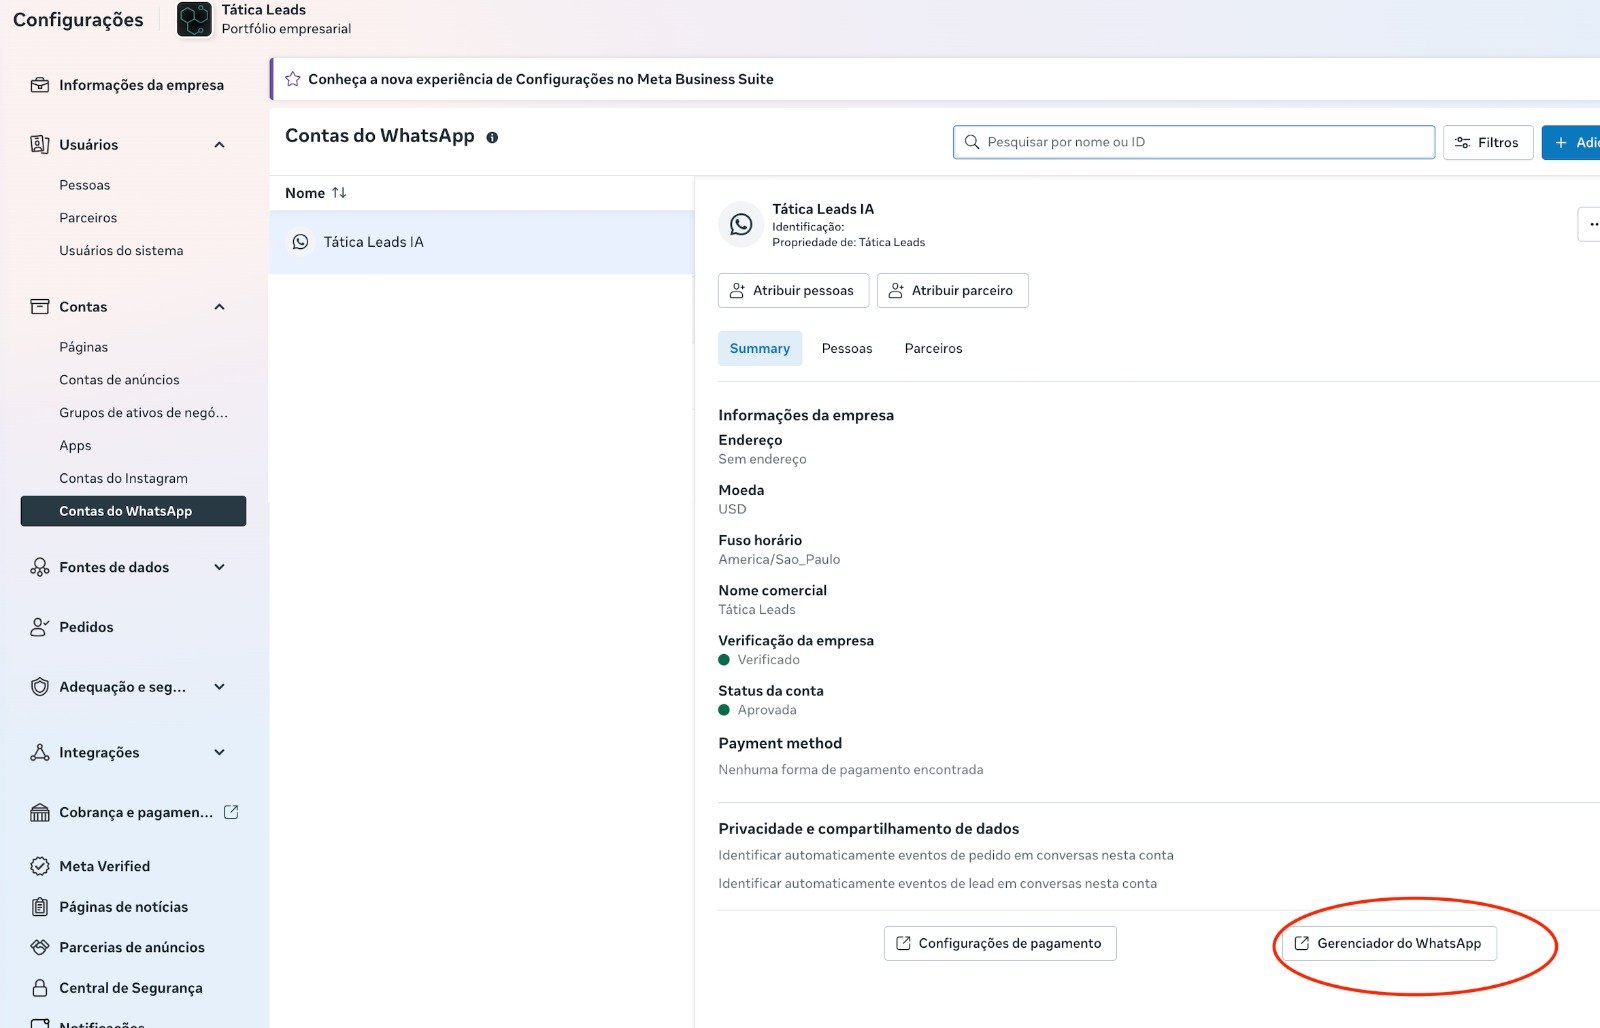Expand the Integrações chevron
The image size is (1600, 1028).
pos(220,753)
